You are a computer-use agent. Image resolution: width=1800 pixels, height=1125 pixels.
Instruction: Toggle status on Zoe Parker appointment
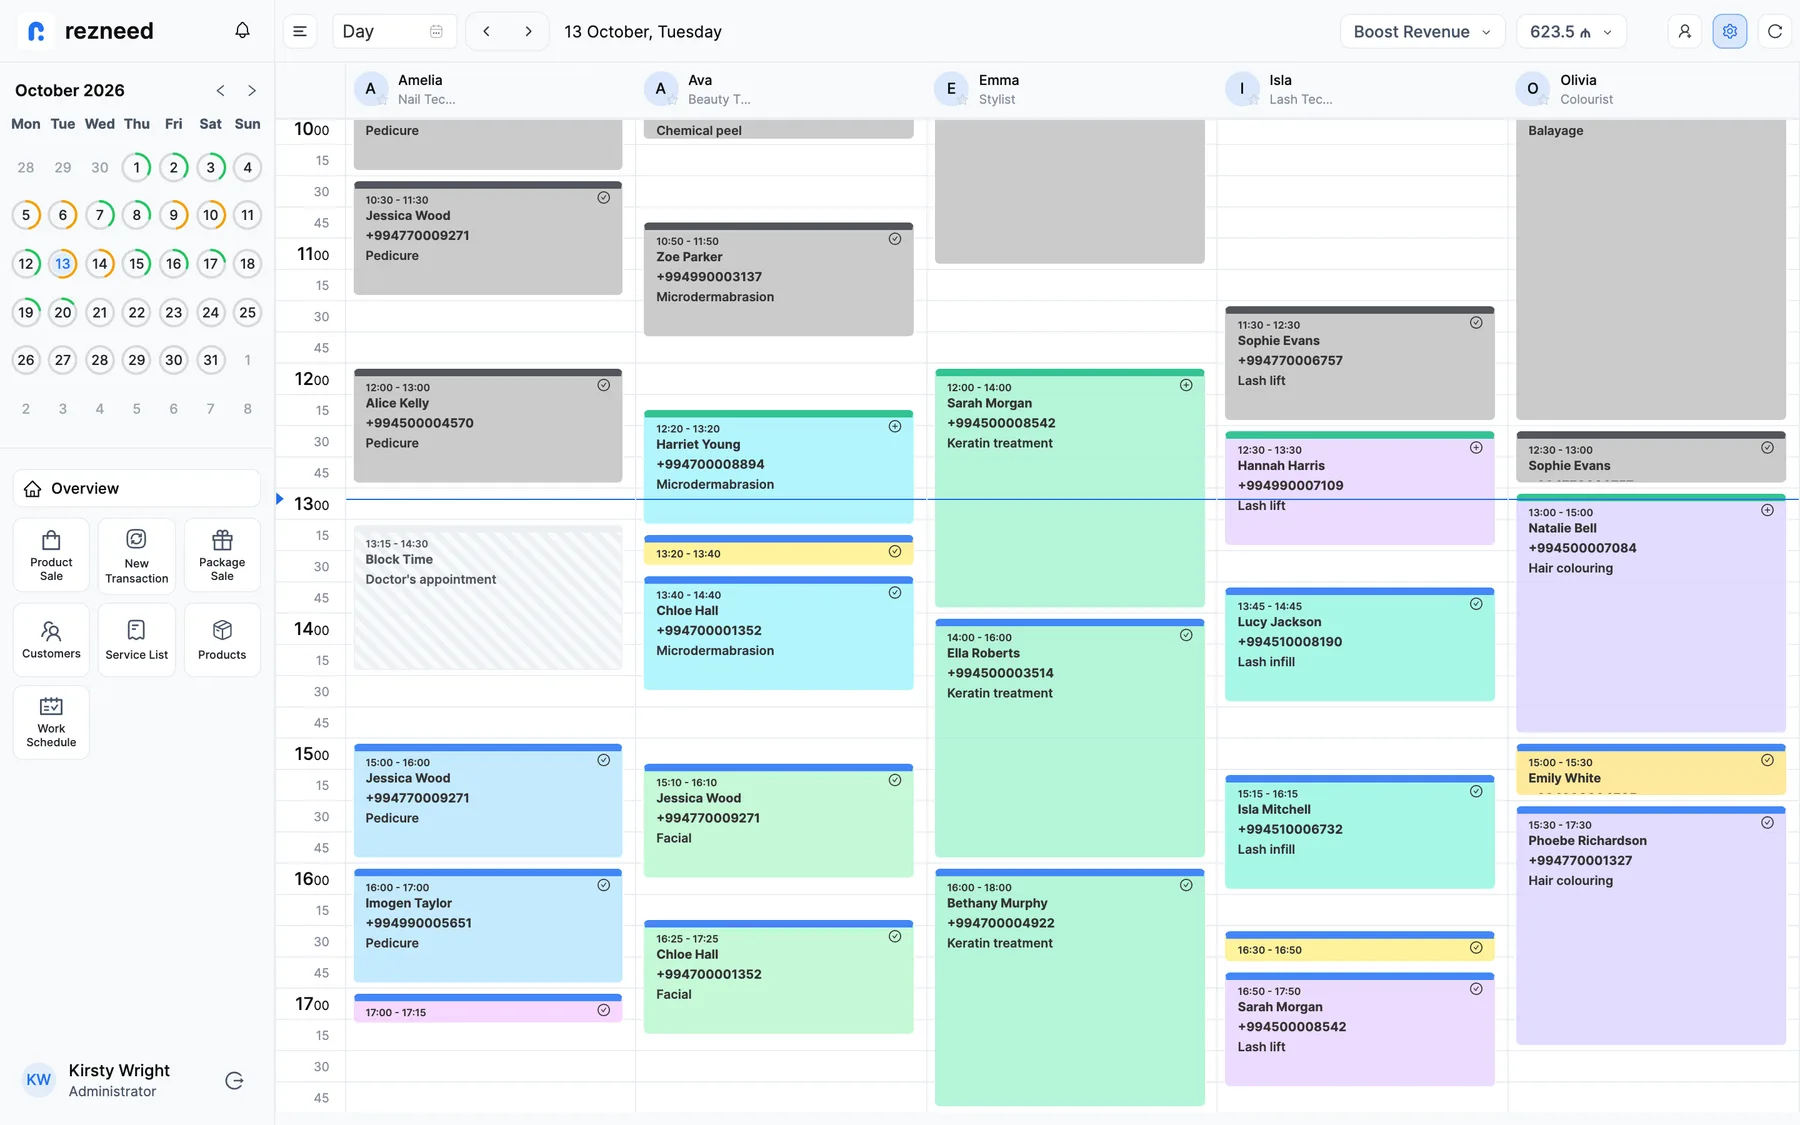[895, 239]
